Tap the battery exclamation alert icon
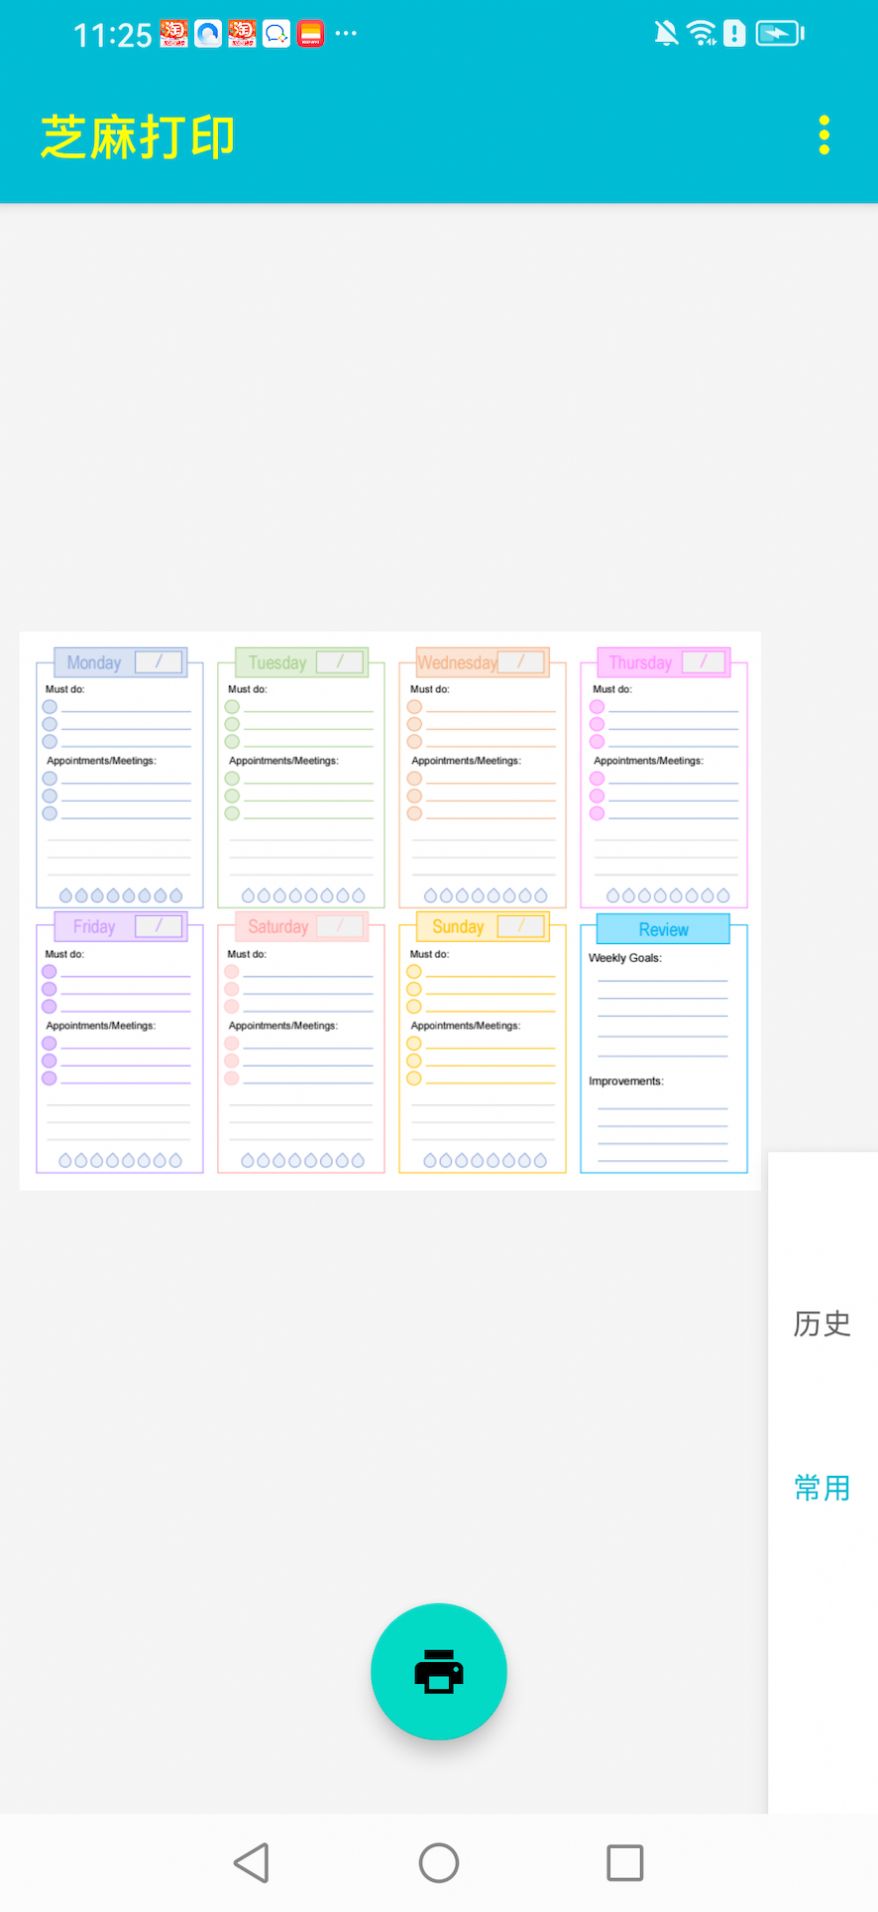 pos(735,34)
